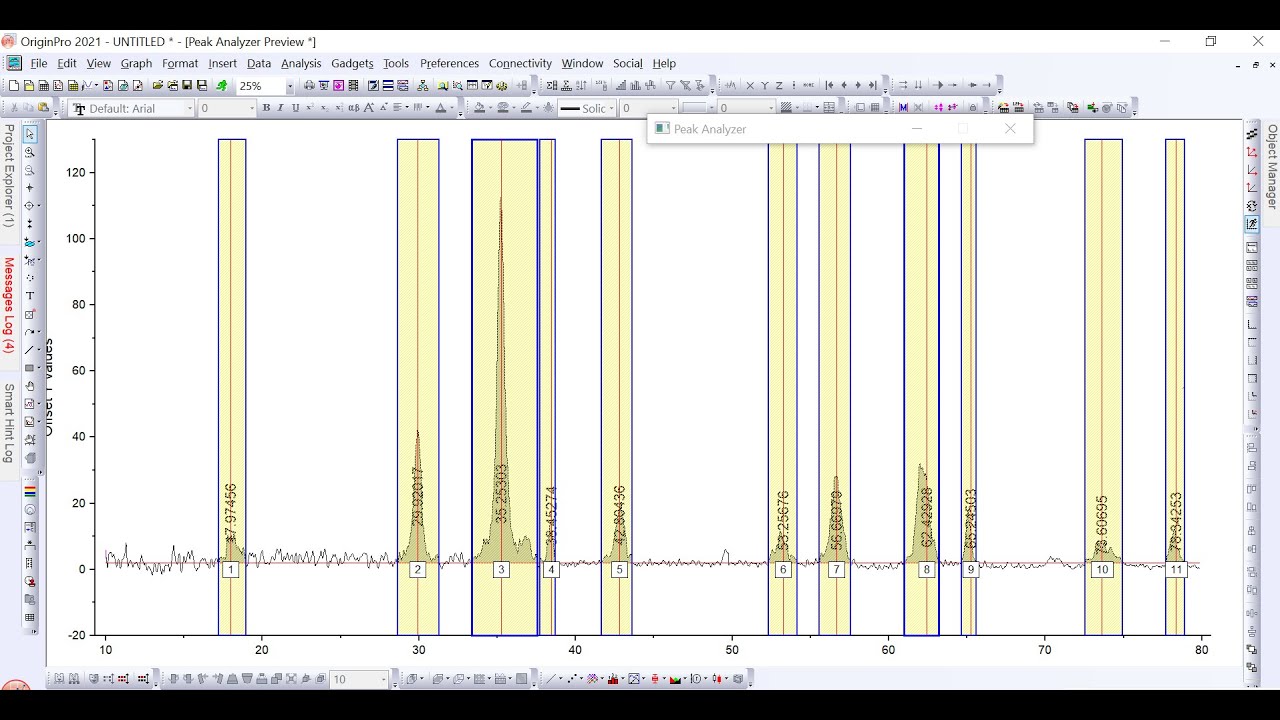Image resolution: width=1280 pixels, height=720 pixels.
Task: Click the New Workbook icon
Action: (x=43, y=86)
